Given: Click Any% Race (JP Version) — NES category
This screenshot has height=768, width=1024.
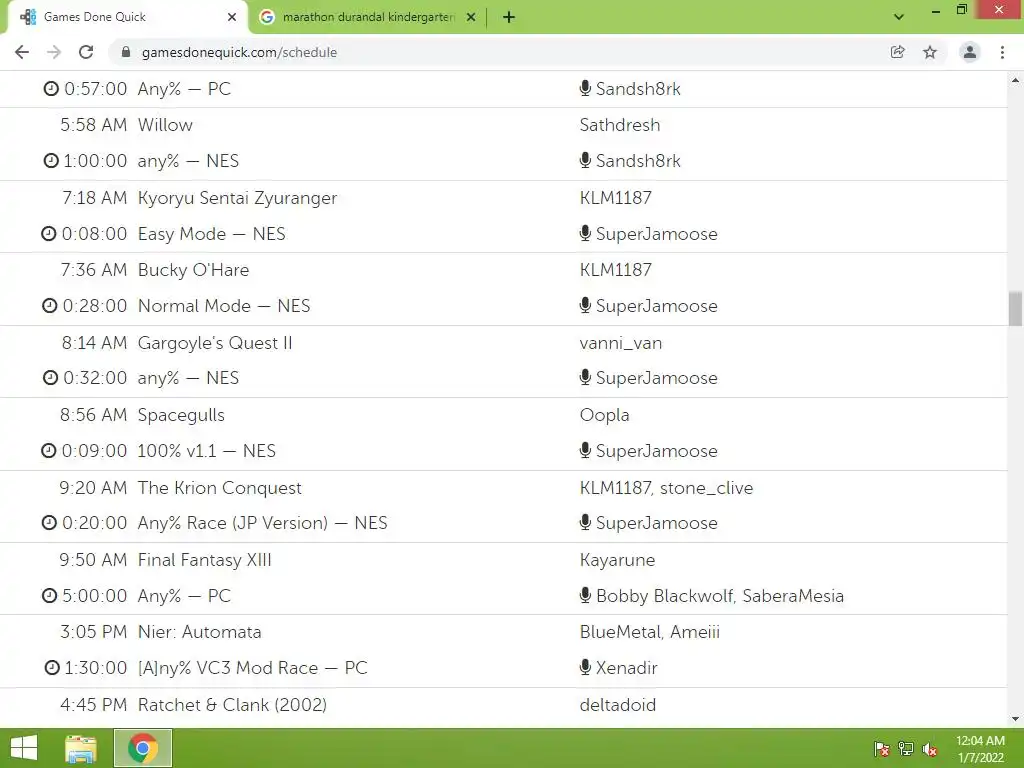Looking at the screenshot, I should 263,523.
